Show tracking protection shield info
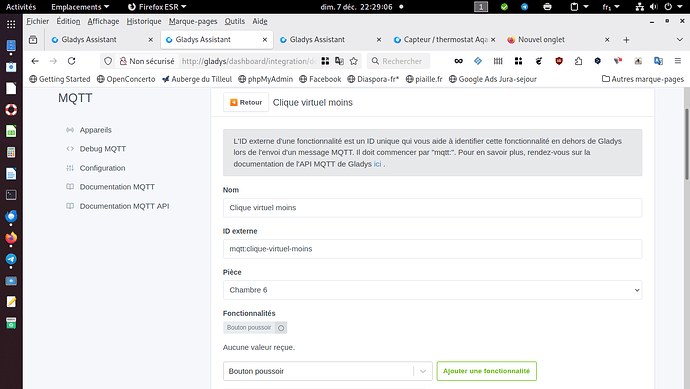690x389 pixels. click(x=108, y=61)
